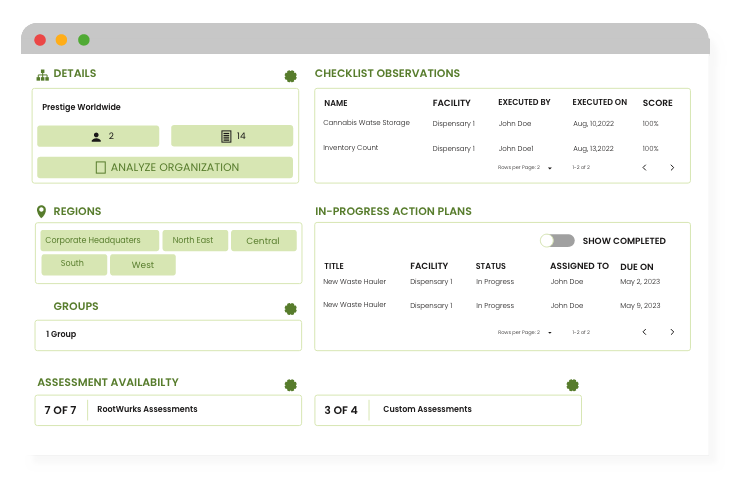This screenshot has width=741, height=486.
Task: Sort checklist observations by Facility column header
Action: [x=451, y=103]
